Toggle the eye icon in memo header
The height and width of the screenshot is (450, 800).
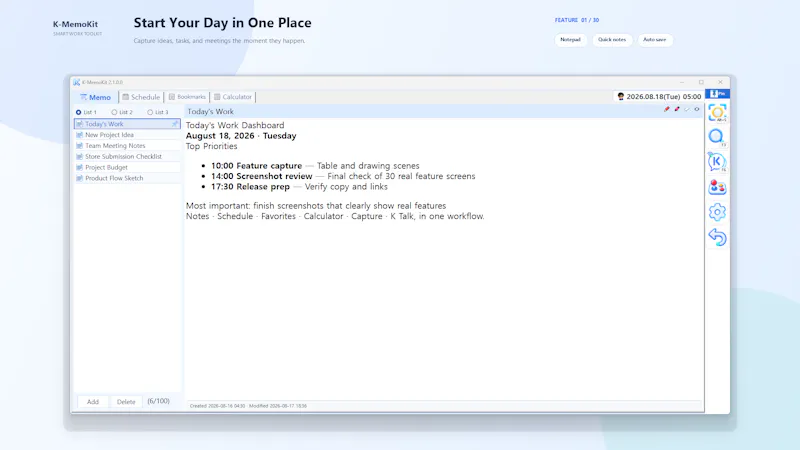[x=696, y=109]
